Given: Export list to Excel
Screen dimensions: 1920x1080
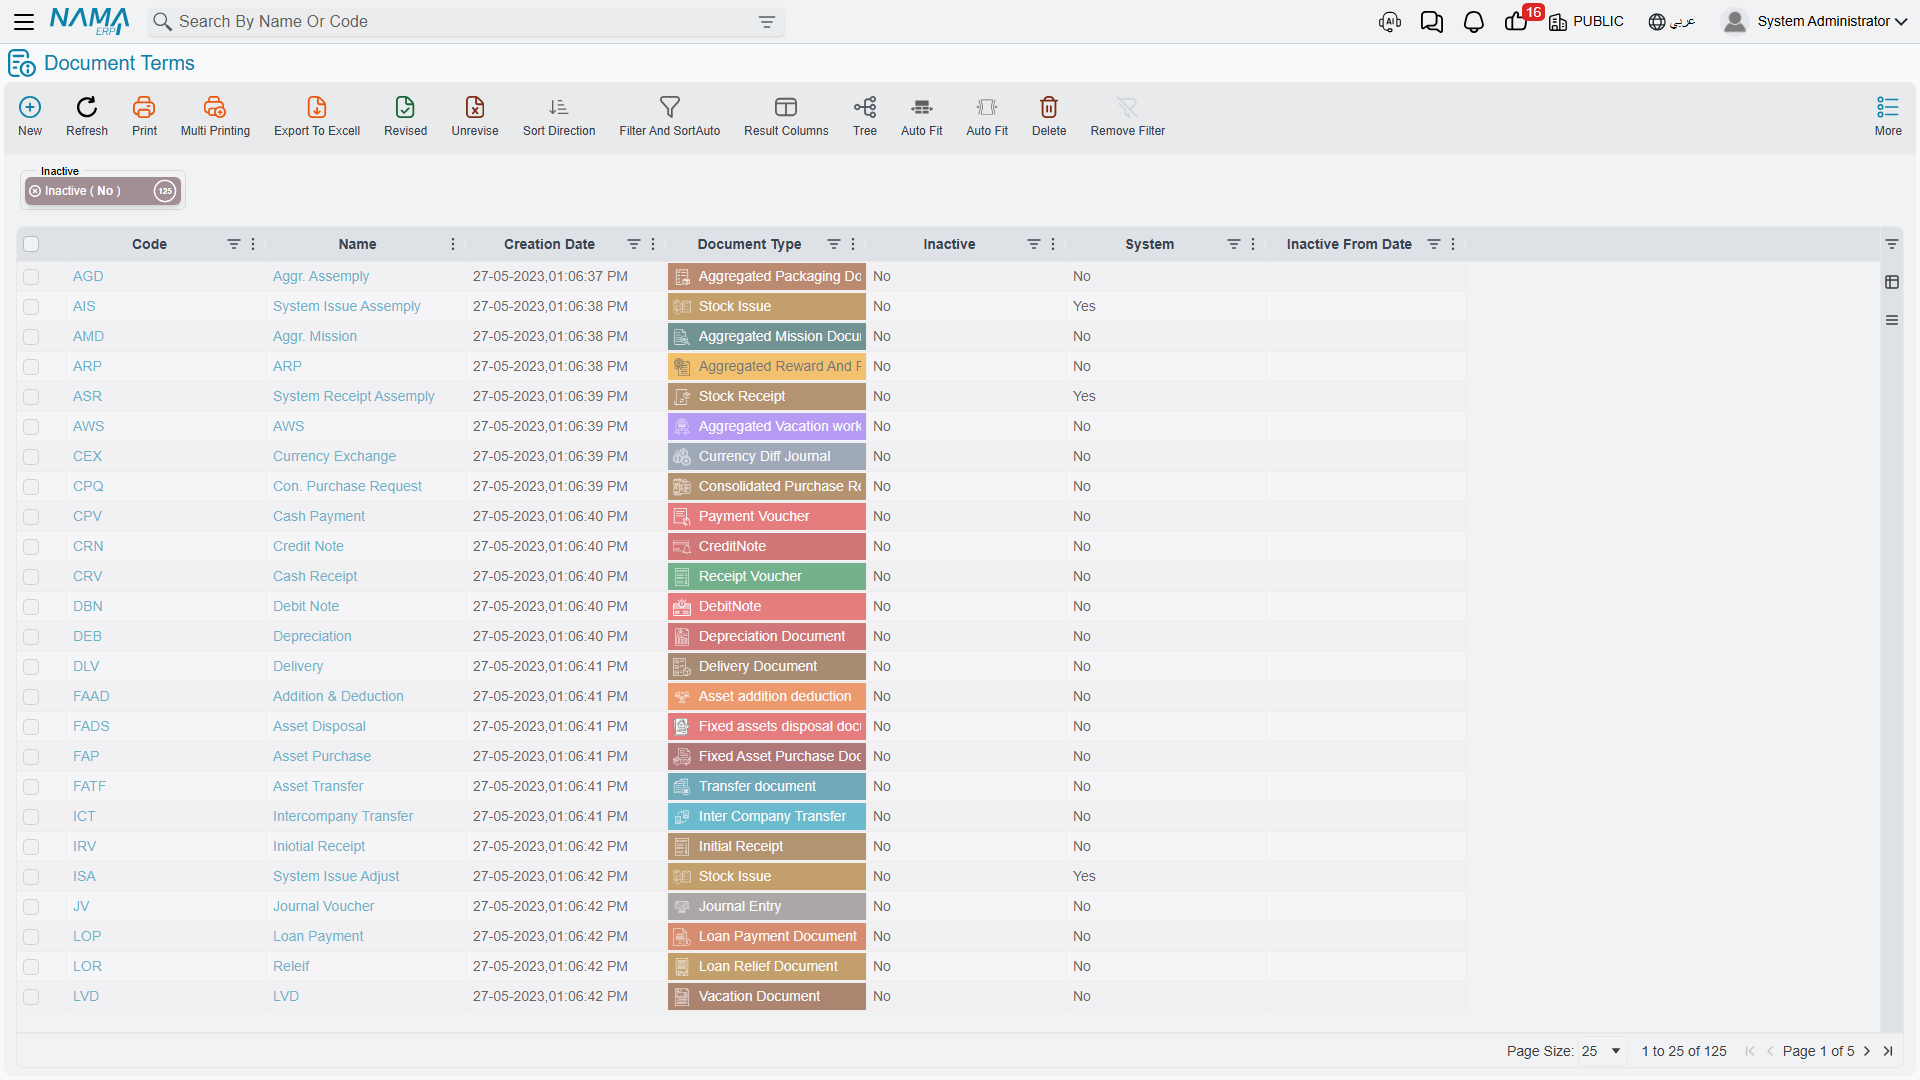Looking at the screenshot, I should tap(317, 107).
